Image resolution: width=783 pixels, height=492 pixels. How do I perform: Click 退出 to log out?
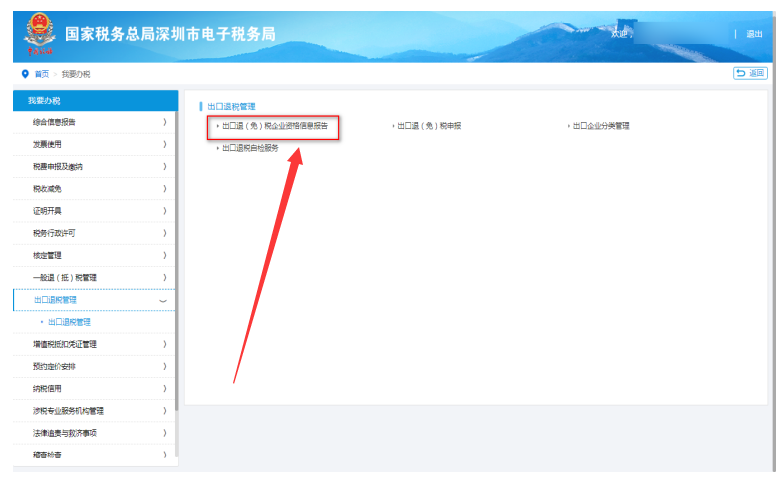point(753,35)
